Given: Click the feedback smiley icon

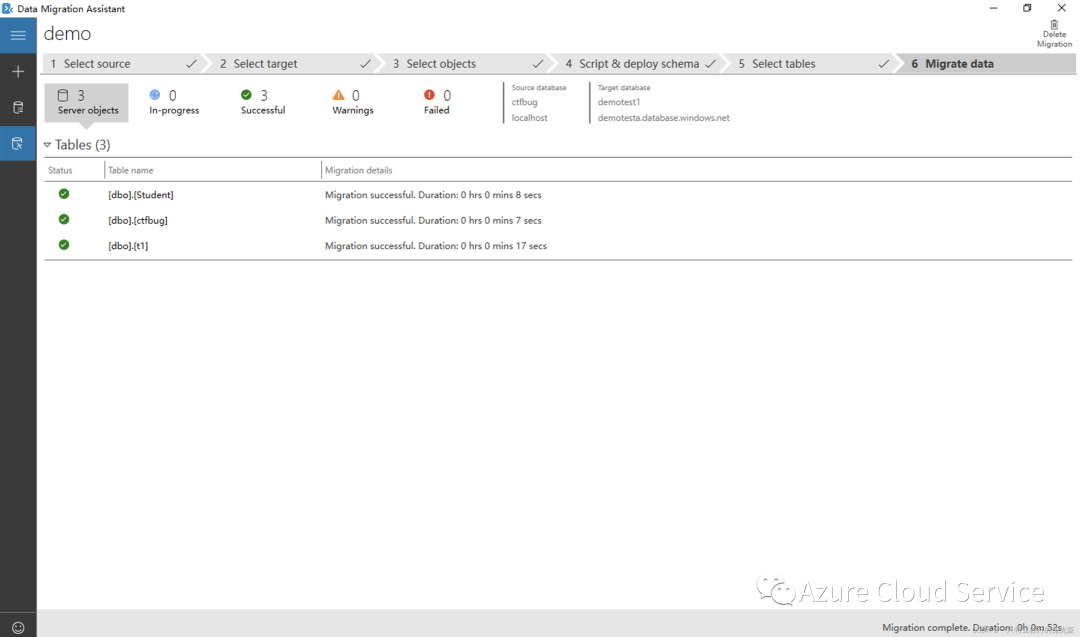Looking at the screenshot, I should [x=18, y=627].
